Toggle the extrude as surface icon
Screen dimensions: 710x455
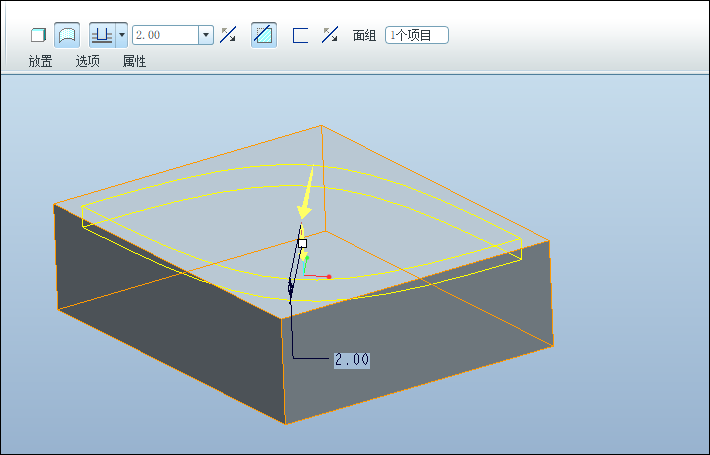(x=67, y=35)
